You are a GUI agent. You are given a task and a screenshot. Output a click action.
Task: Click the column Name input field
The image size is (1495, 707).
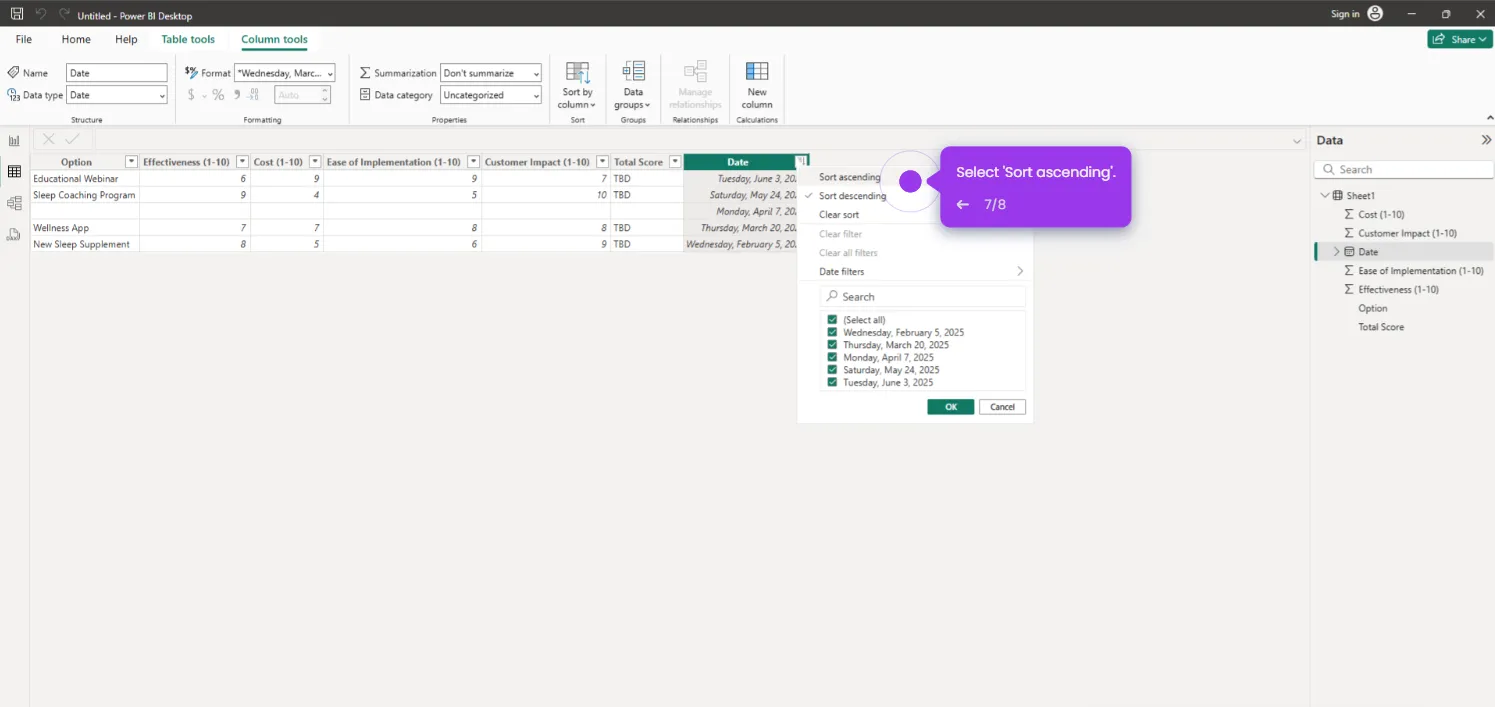pos(117,73)
